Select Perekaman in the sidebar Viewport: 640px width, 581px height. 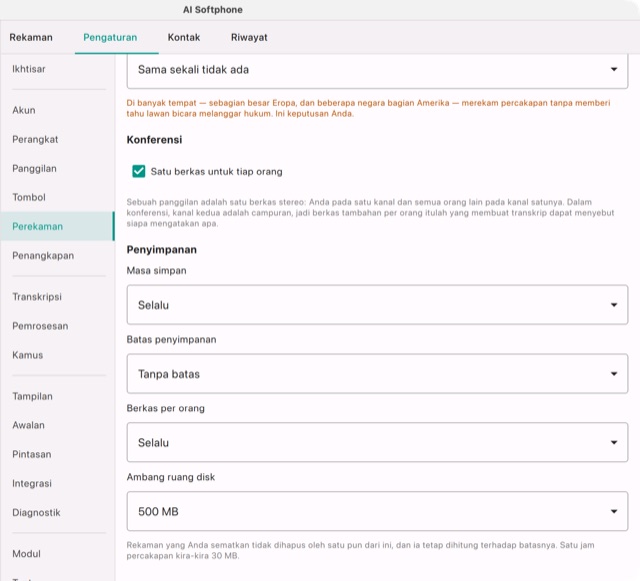[x=58, y=227]
